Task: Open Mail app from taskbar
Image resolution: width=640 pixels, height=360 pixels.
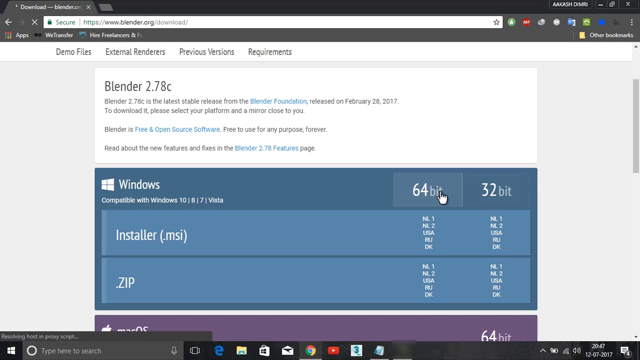Action: pos(287,351)
